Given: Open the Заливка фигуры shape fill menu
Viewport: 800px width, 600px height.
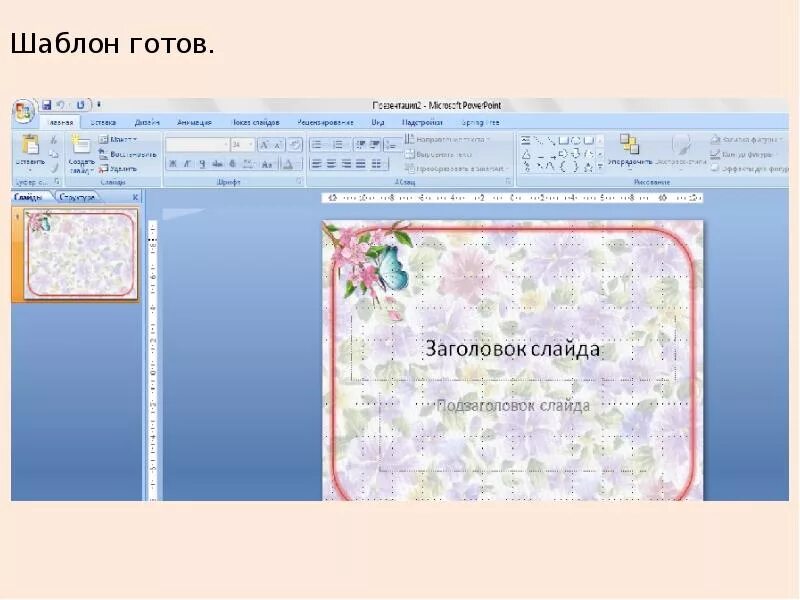Looking at the screenshot, I should tap(745, 139).
